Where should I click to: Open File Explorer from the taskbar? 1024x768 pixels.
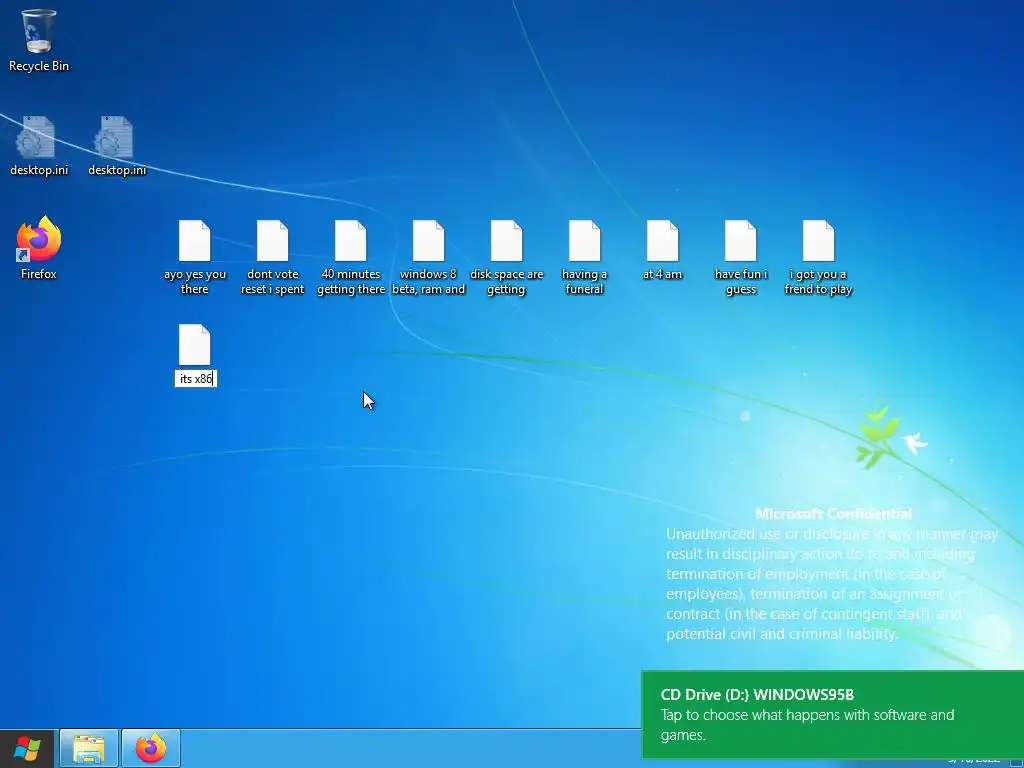pyautogui.click(x=89, y=748)
